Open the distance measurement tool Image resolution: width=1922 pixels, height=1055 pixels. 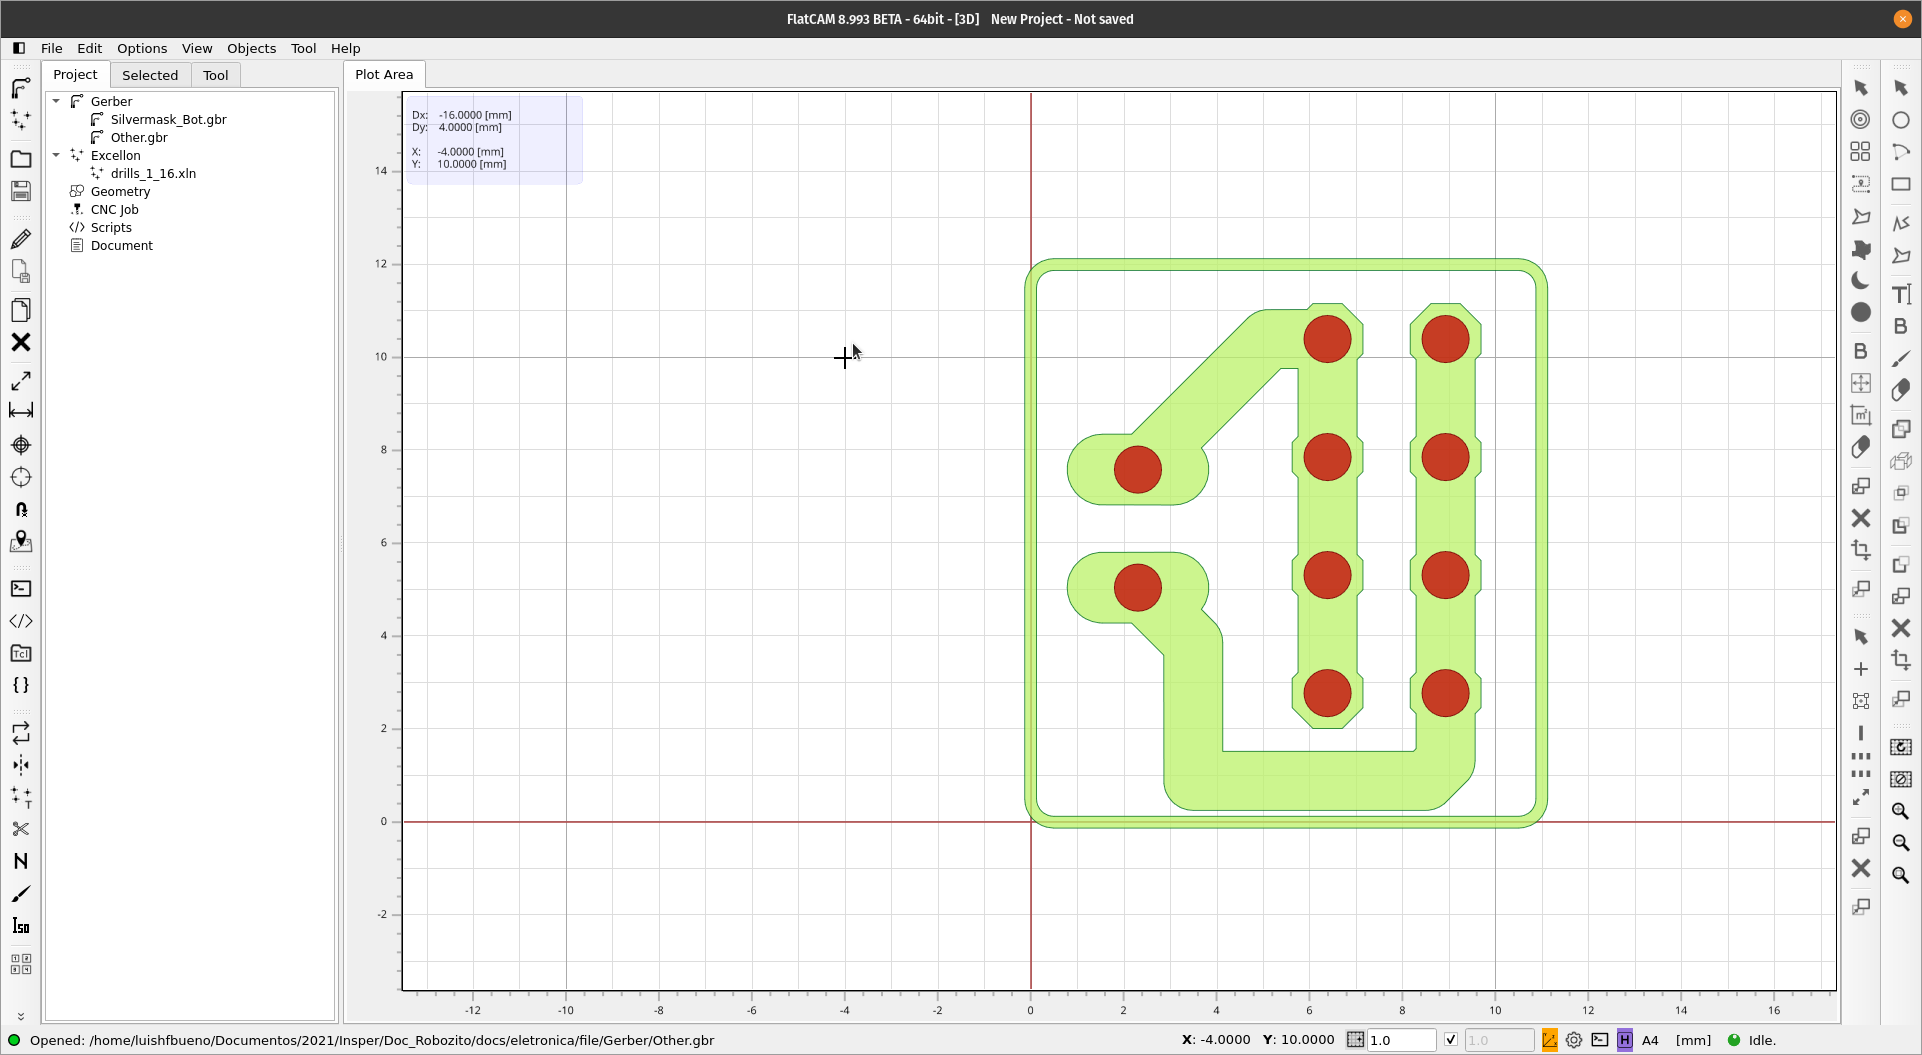click(20, 411)
